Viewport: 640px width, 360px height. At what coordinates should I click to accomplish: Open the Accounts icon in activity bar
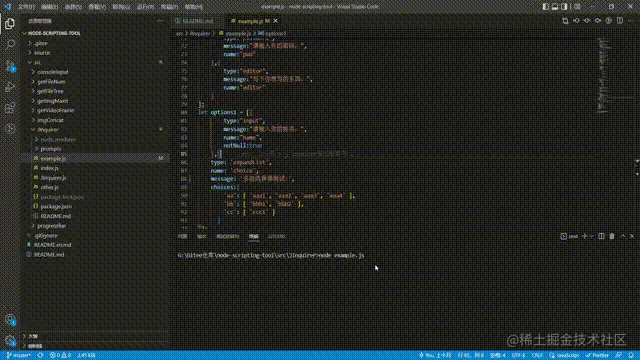(10, 319)
